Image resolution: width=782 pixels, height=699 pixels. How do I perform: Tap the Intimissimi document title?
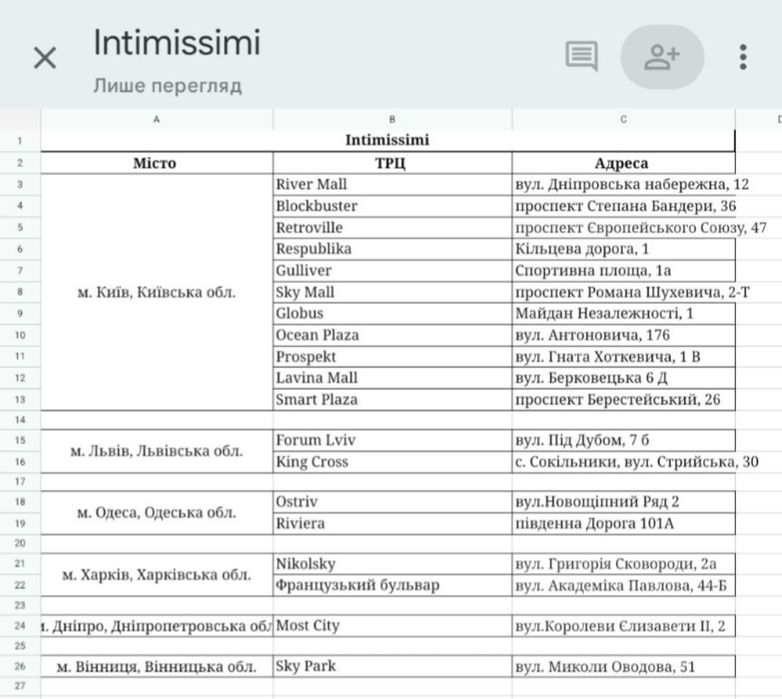click(177, 42)
